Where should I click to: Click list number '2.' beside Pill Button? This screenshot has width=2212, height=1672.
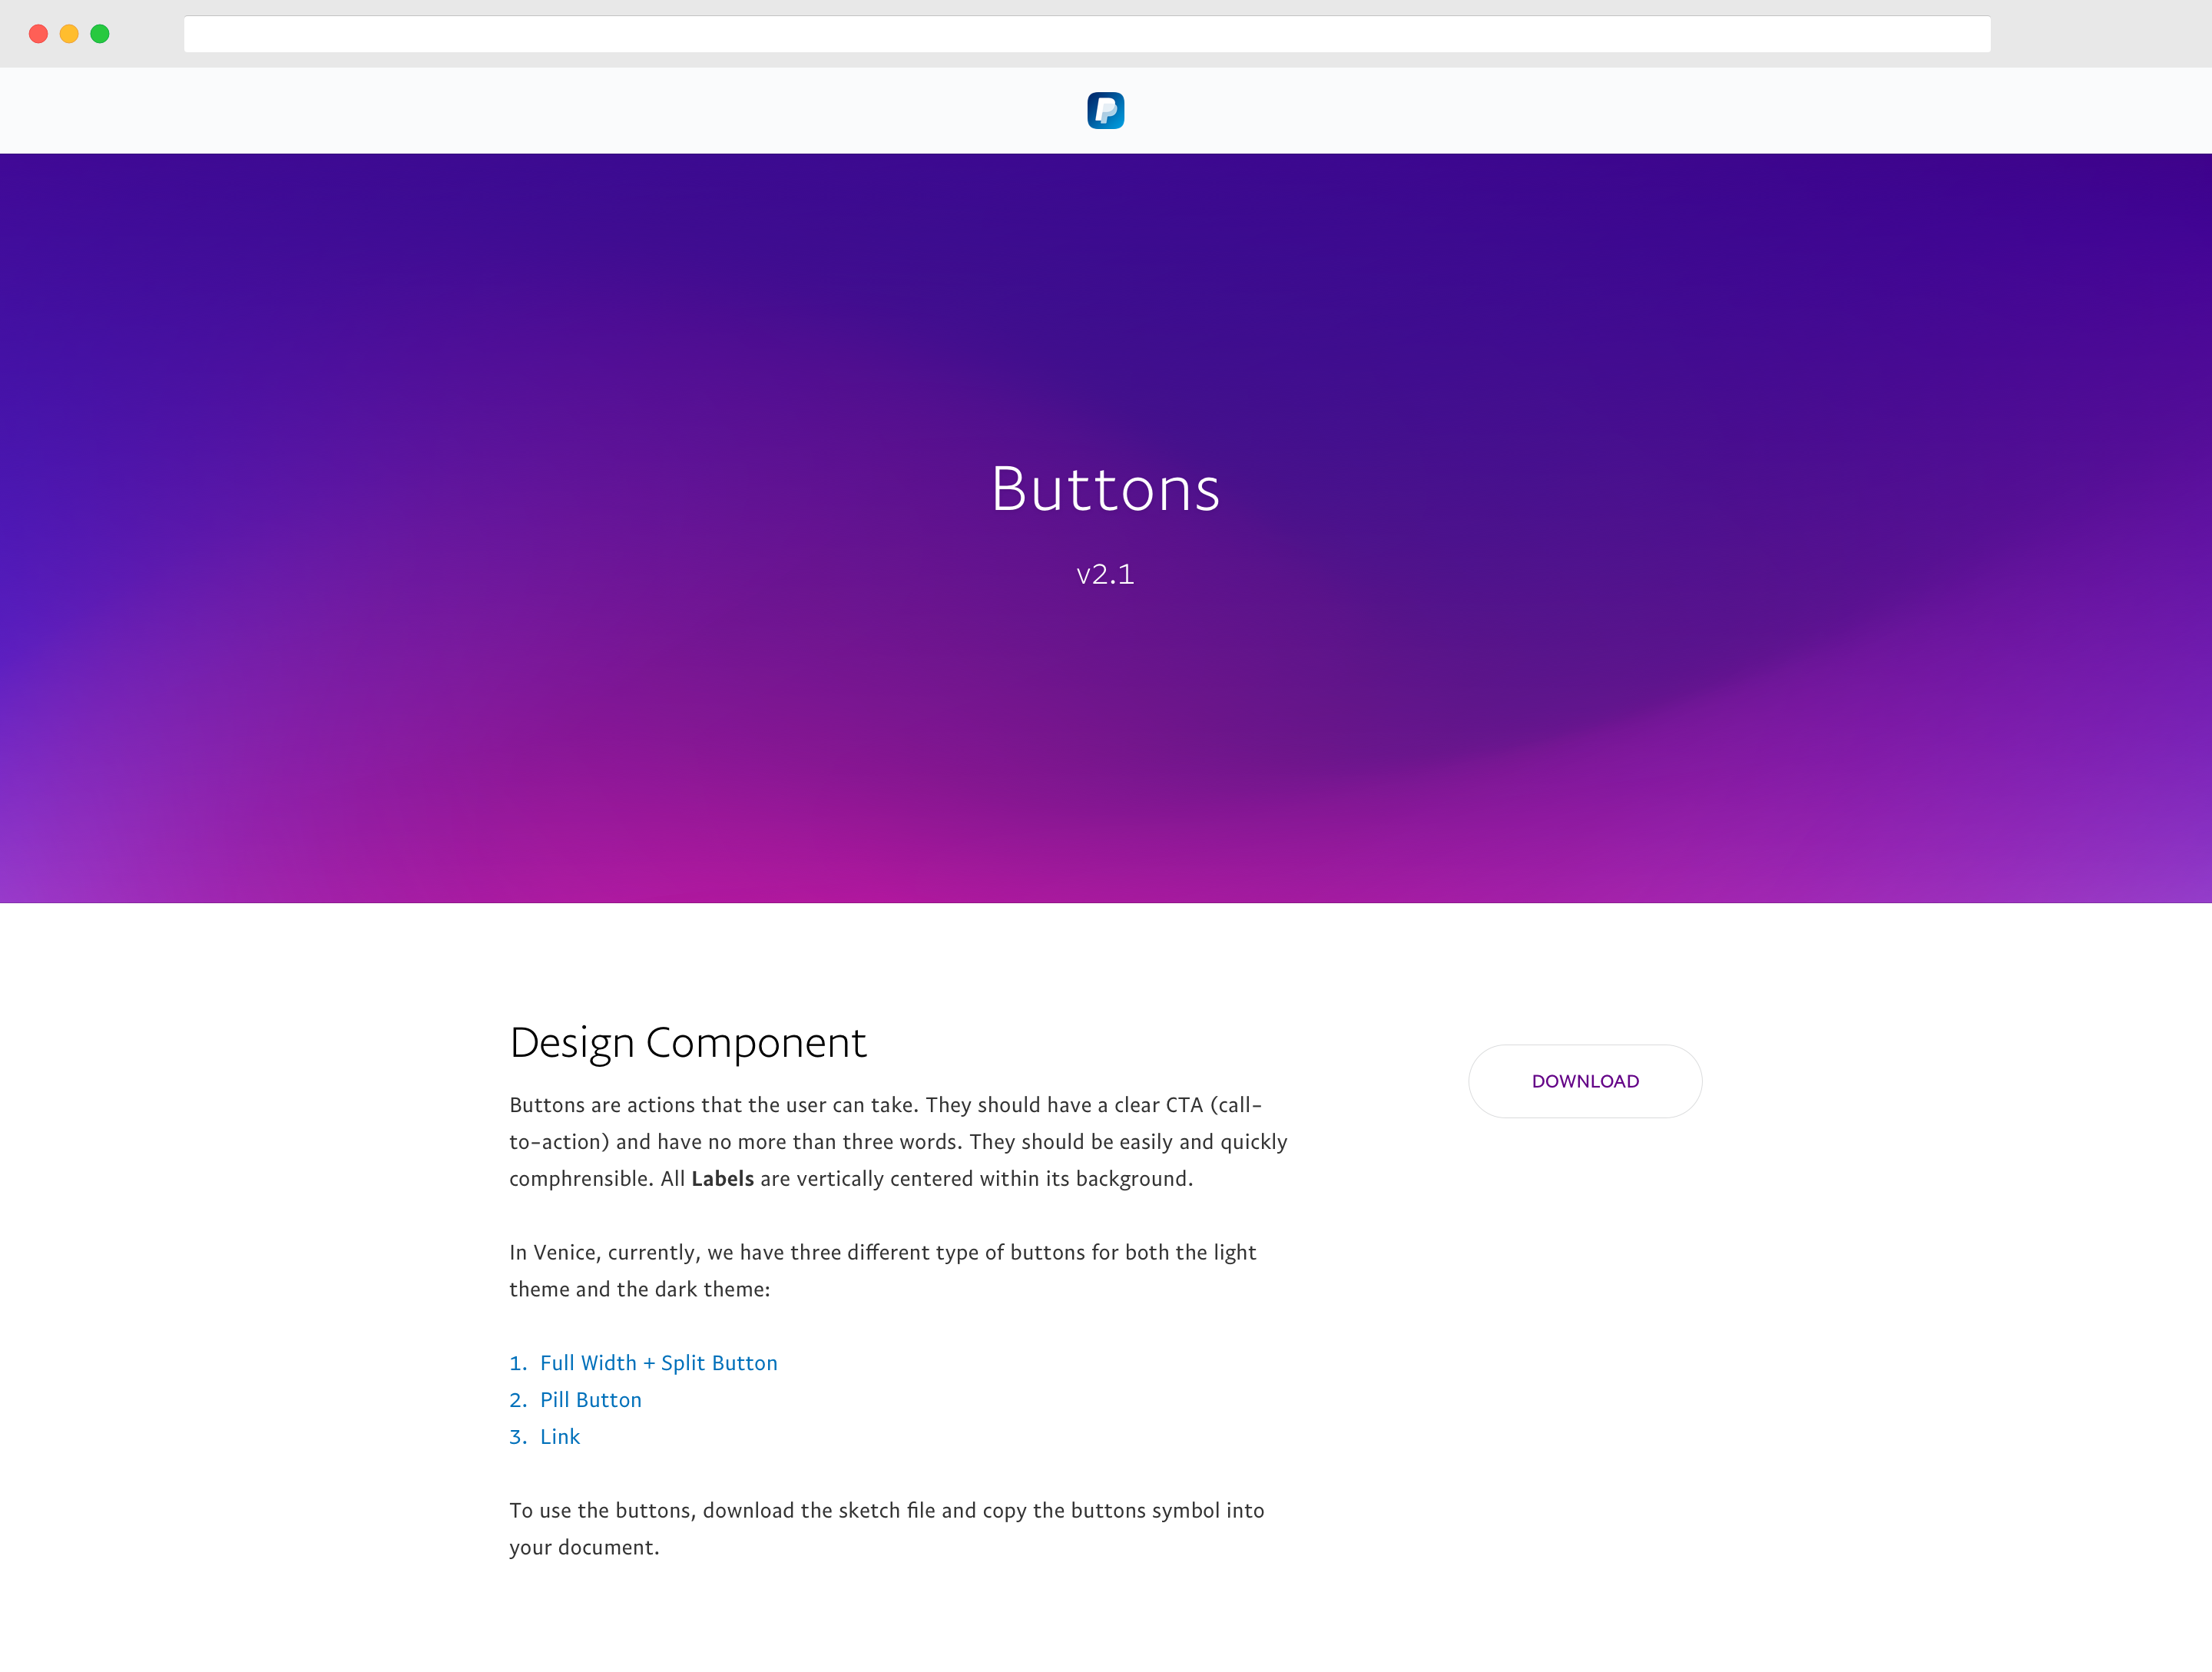pos(517,1400)
